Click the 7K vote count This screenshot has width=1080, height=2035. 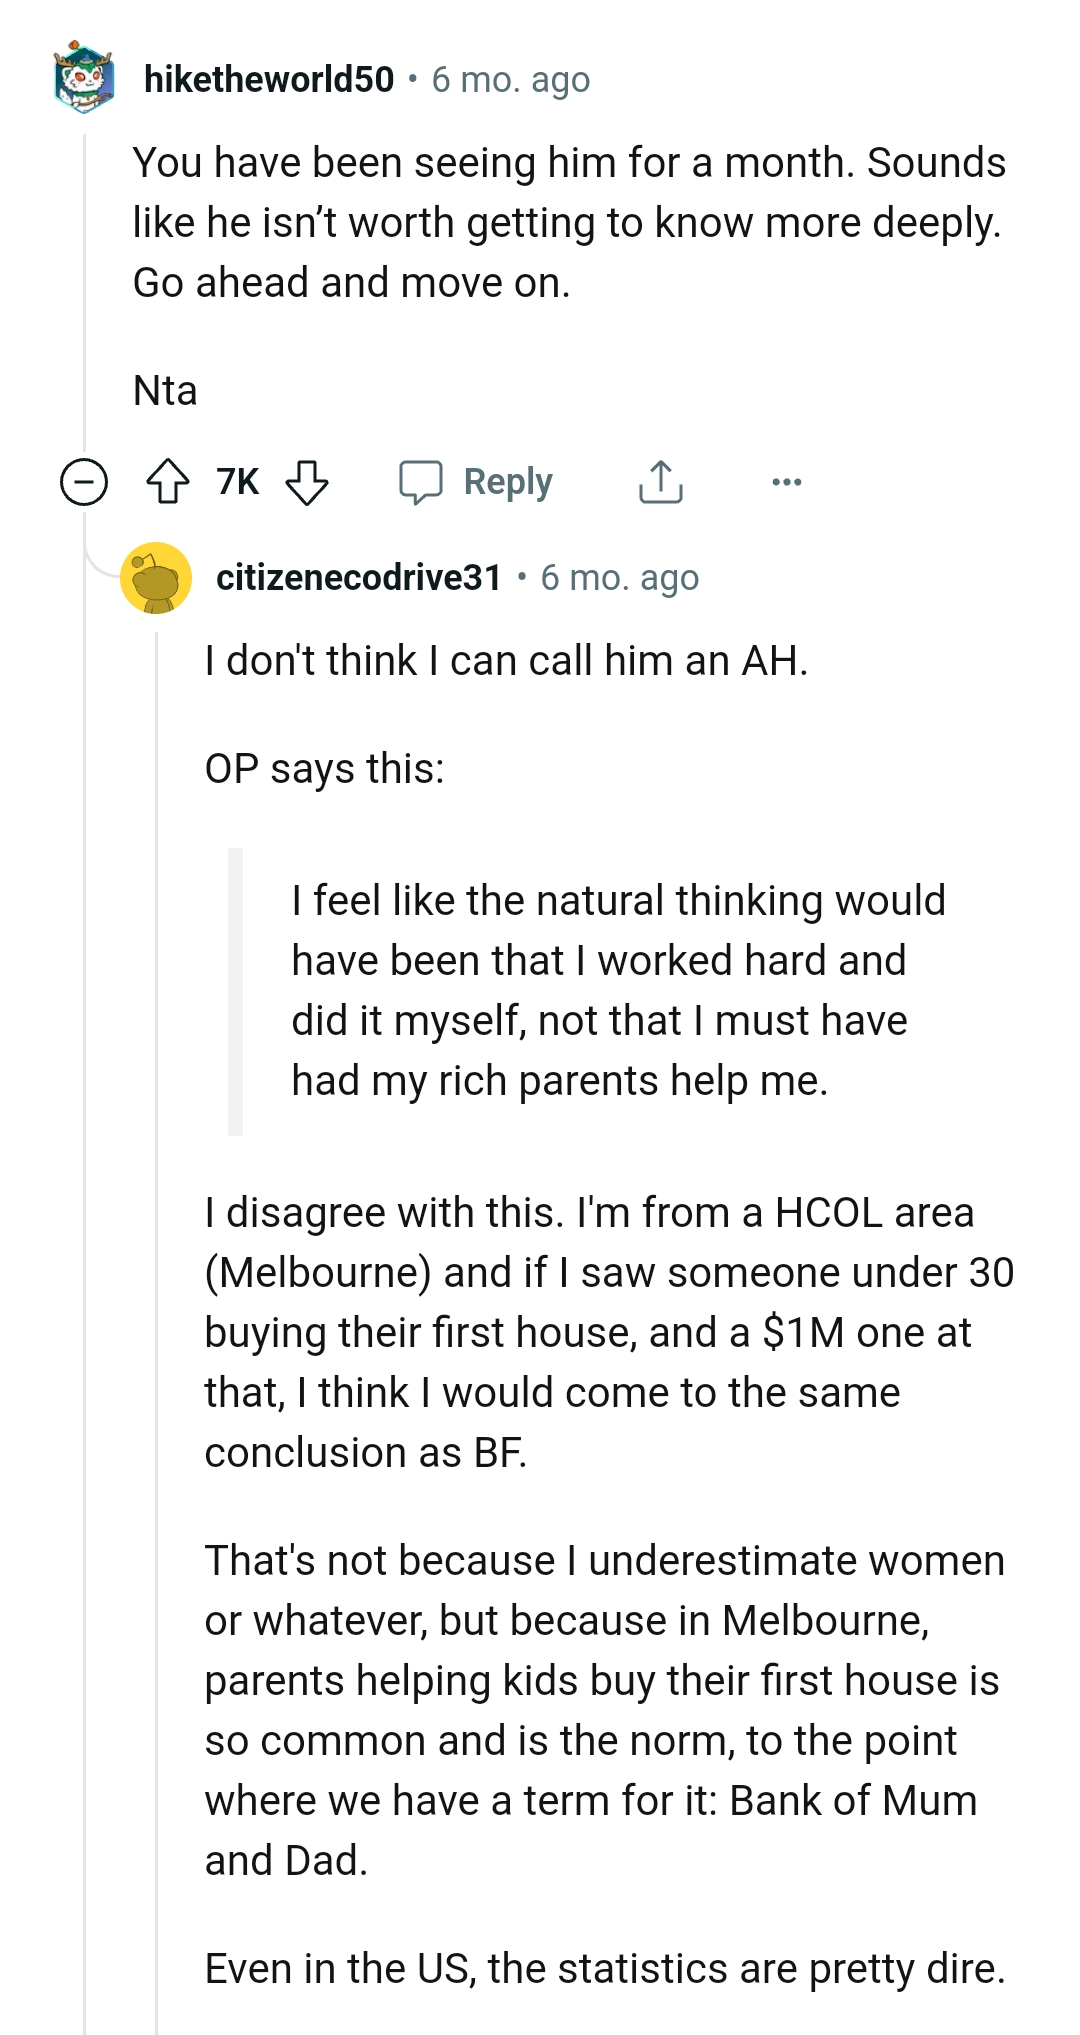pos(237,481)
